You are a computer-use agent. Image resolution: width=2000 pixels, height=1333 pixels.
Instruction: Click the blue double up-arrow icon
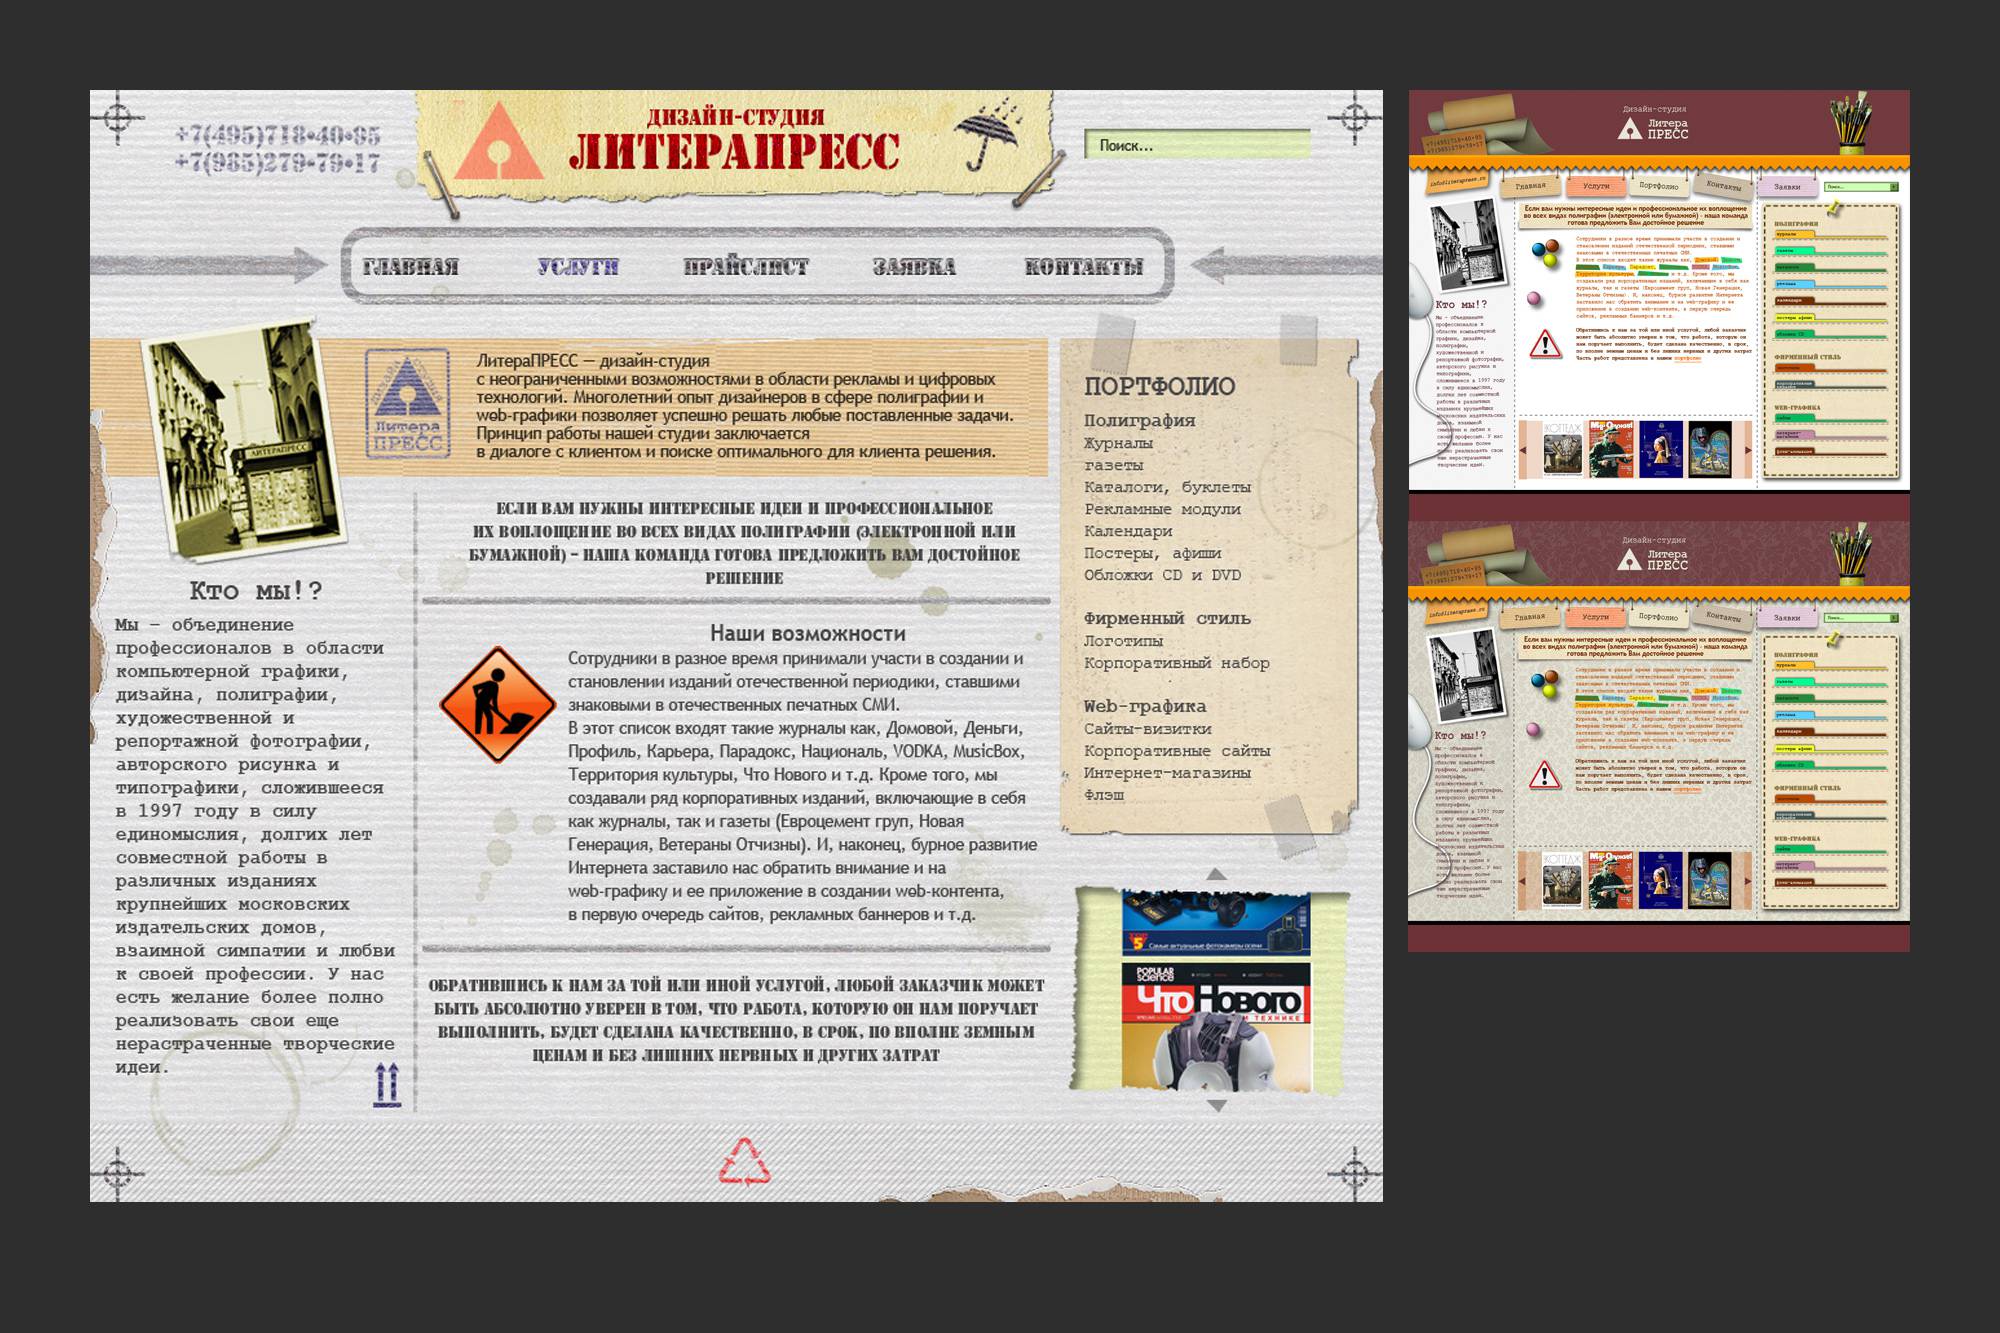387,1085
